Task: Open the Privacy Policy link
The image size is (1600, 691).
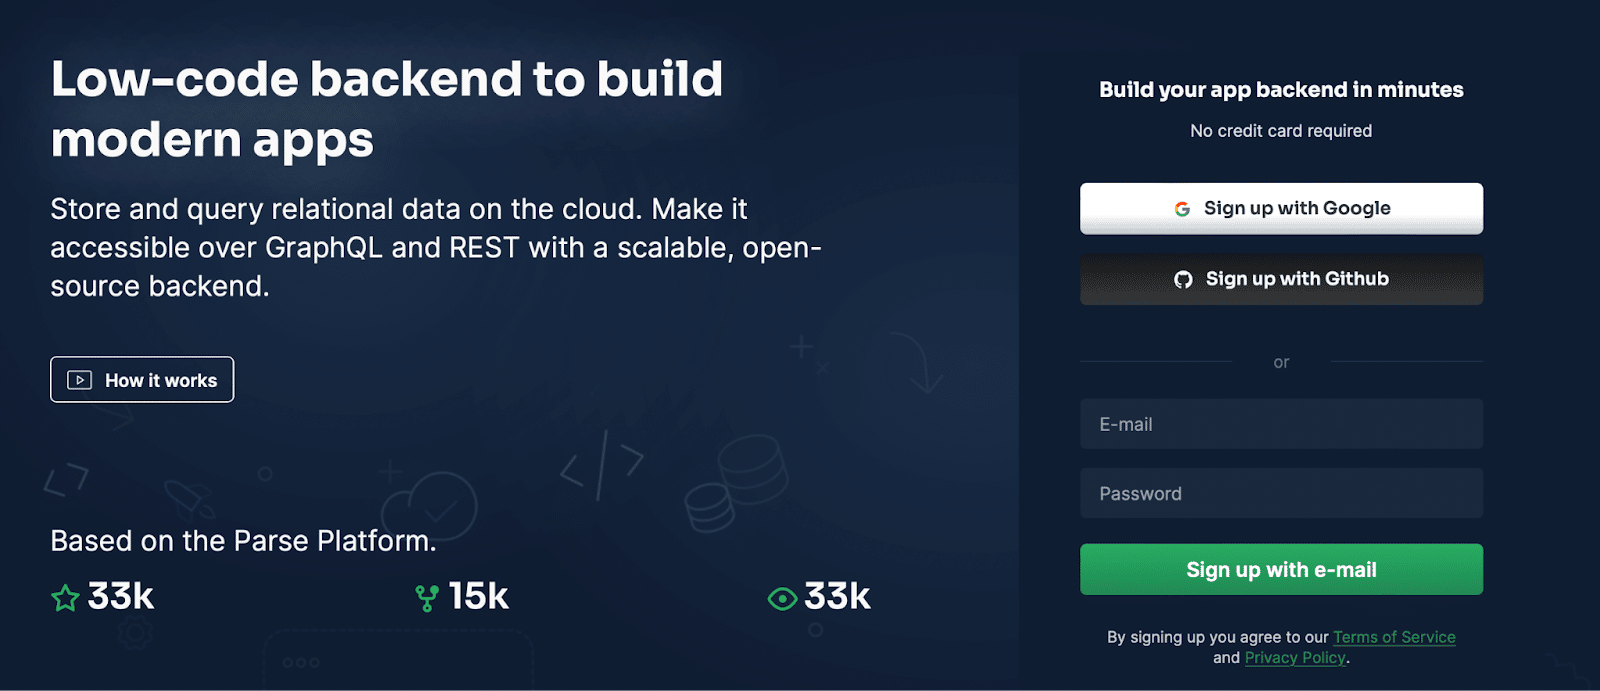Action: (1294, 657)
